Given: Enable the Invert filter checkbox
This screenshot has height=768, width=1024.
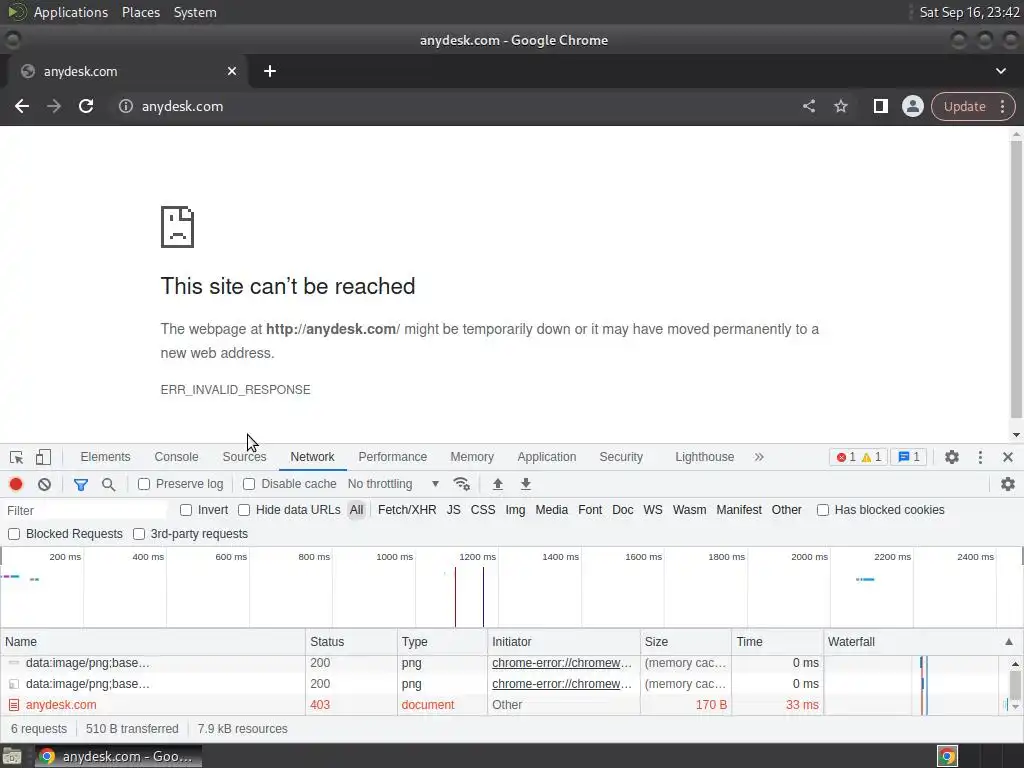Looking at the screenshot, I should 185,510.
